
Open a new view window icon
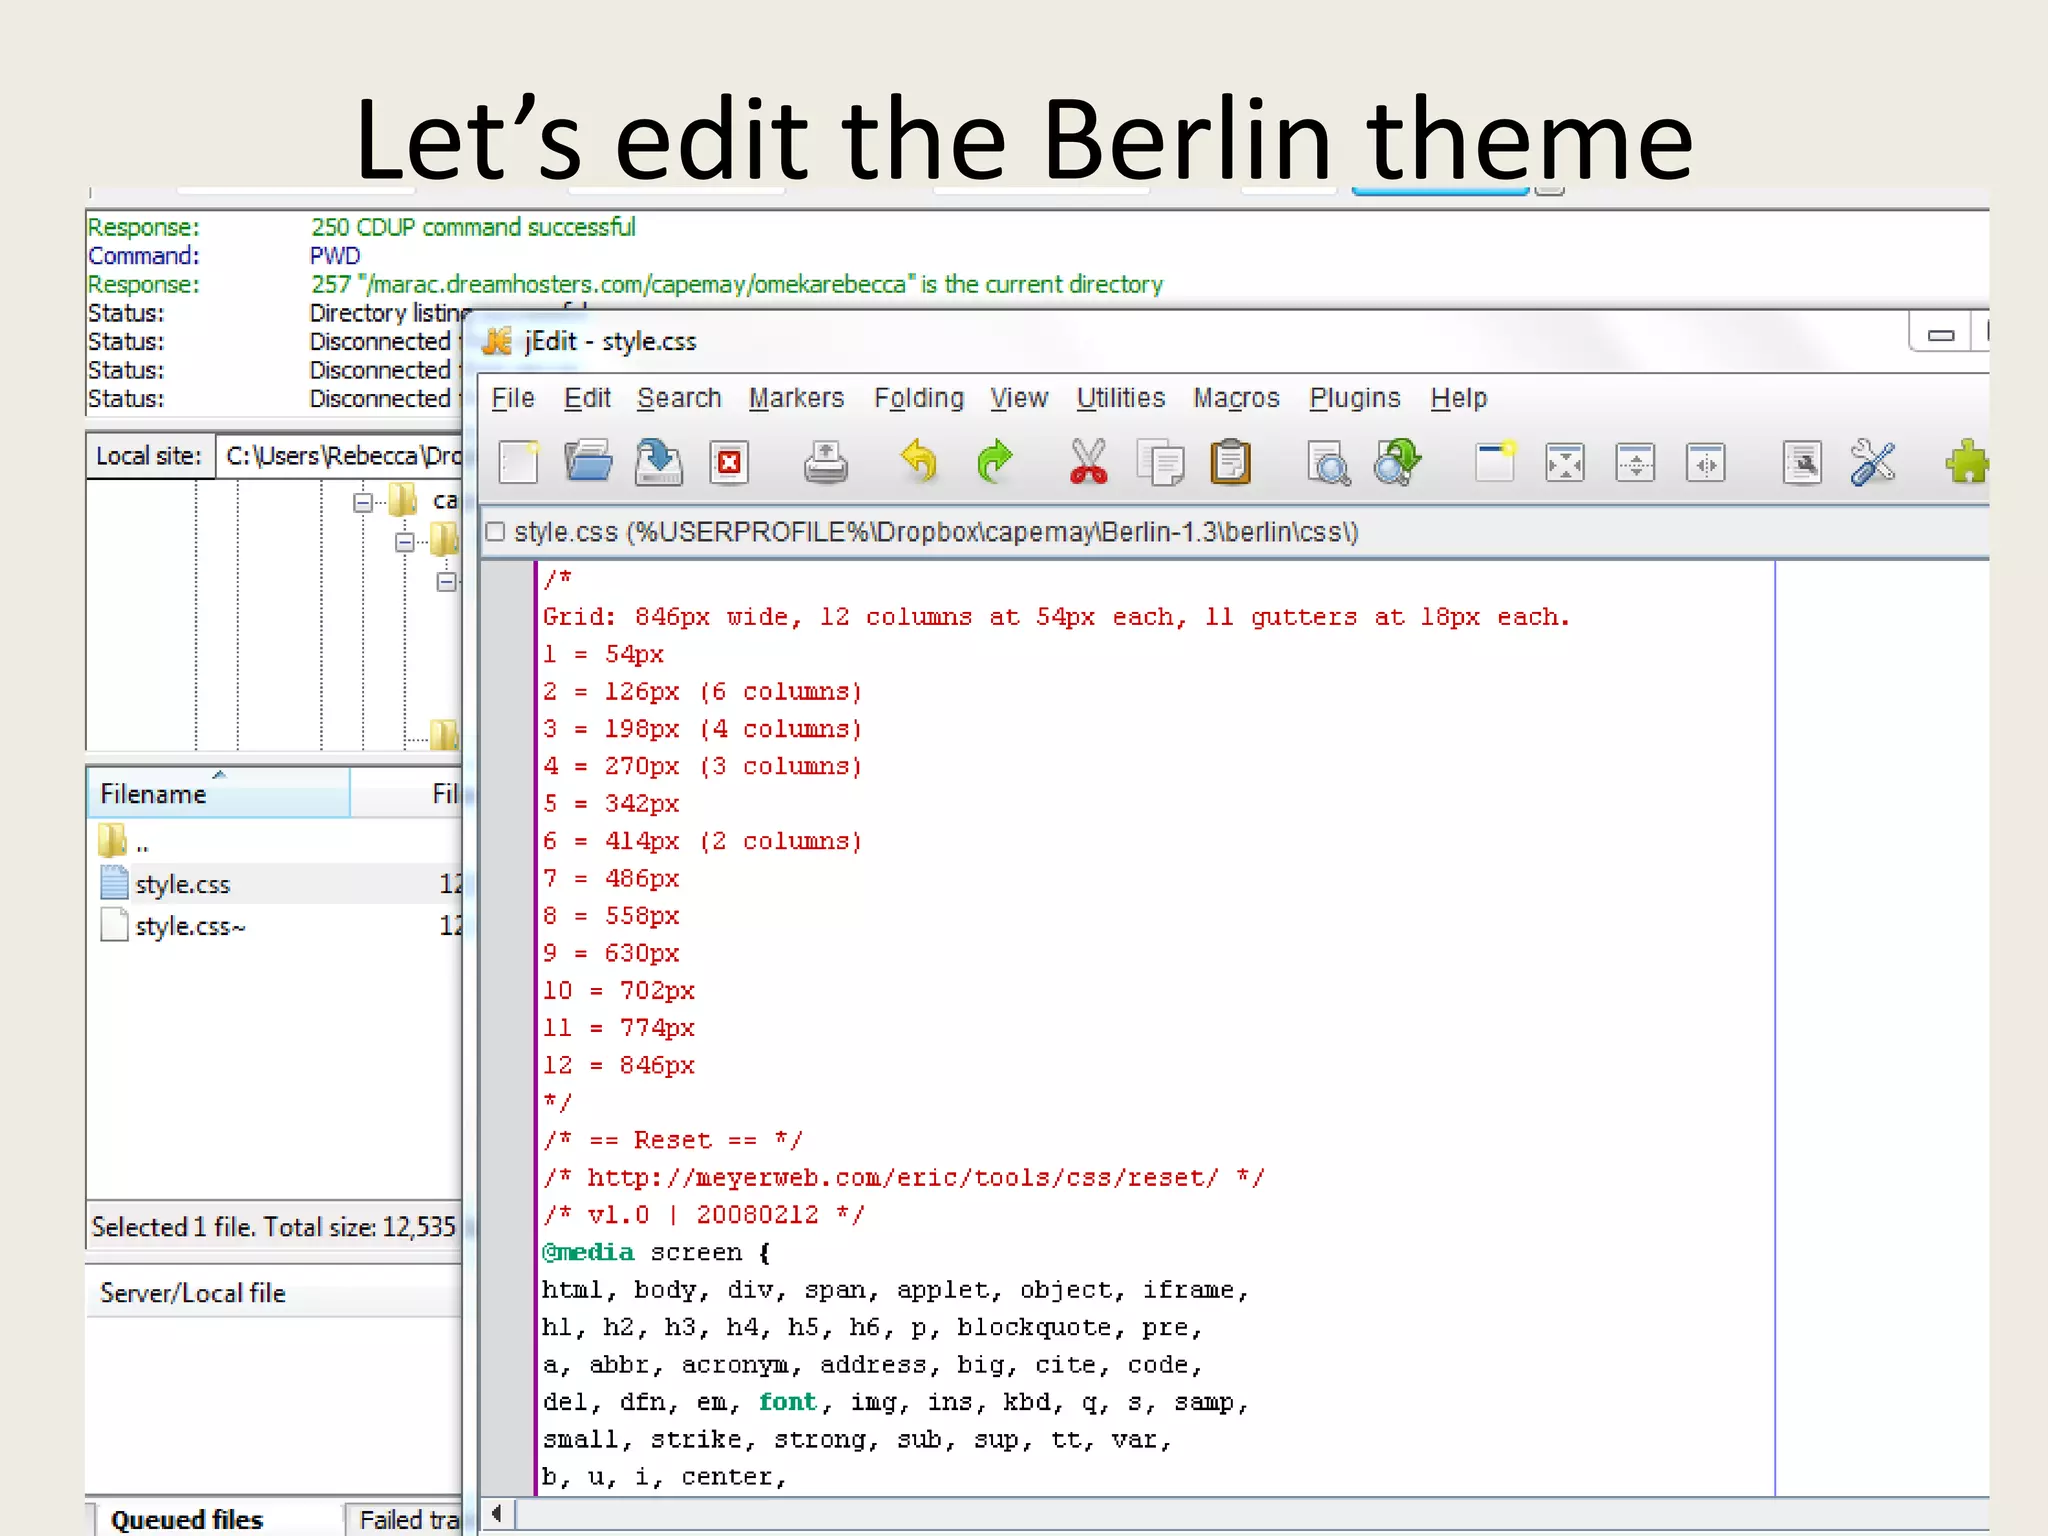(1495, 463)
